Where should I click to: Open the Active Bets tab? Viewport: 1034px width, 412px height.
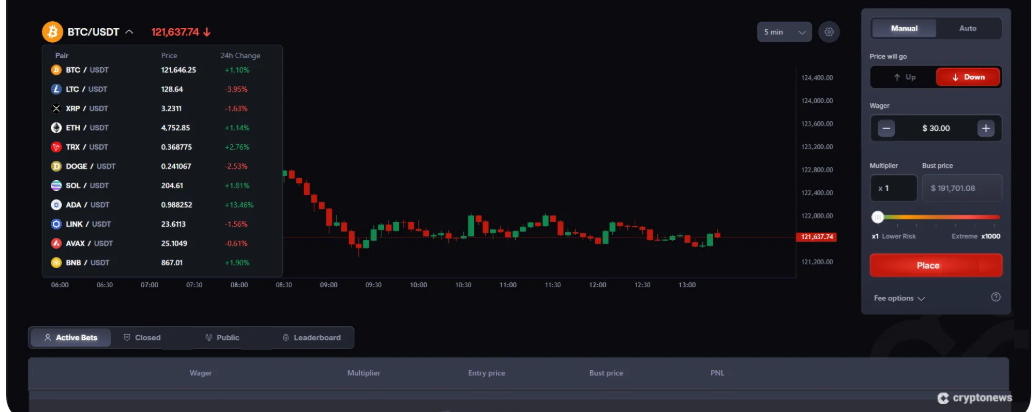(71, 338)
